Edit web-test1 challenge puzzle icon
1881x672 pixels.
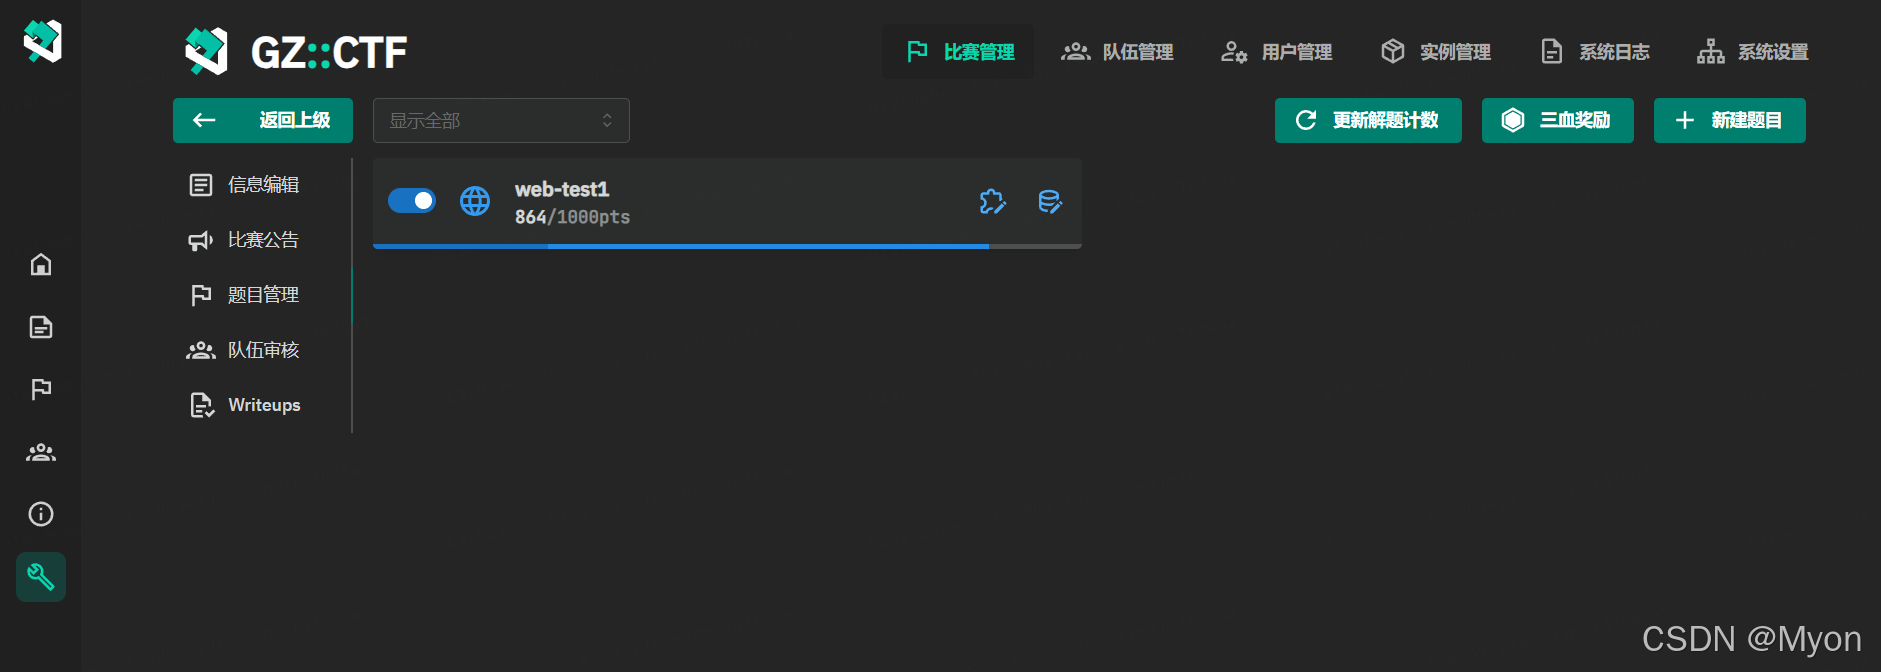[x=992, y=201]
